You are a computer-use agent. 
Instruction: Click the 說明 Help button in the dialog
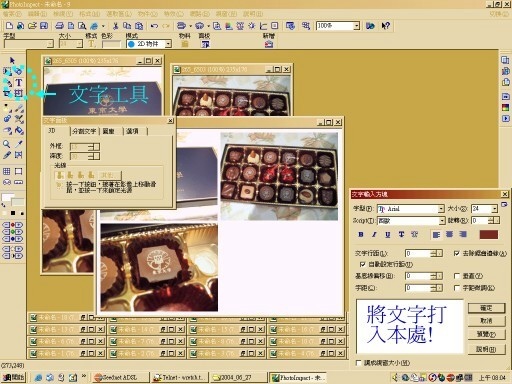pyautogui.click(x=486, y=349)
